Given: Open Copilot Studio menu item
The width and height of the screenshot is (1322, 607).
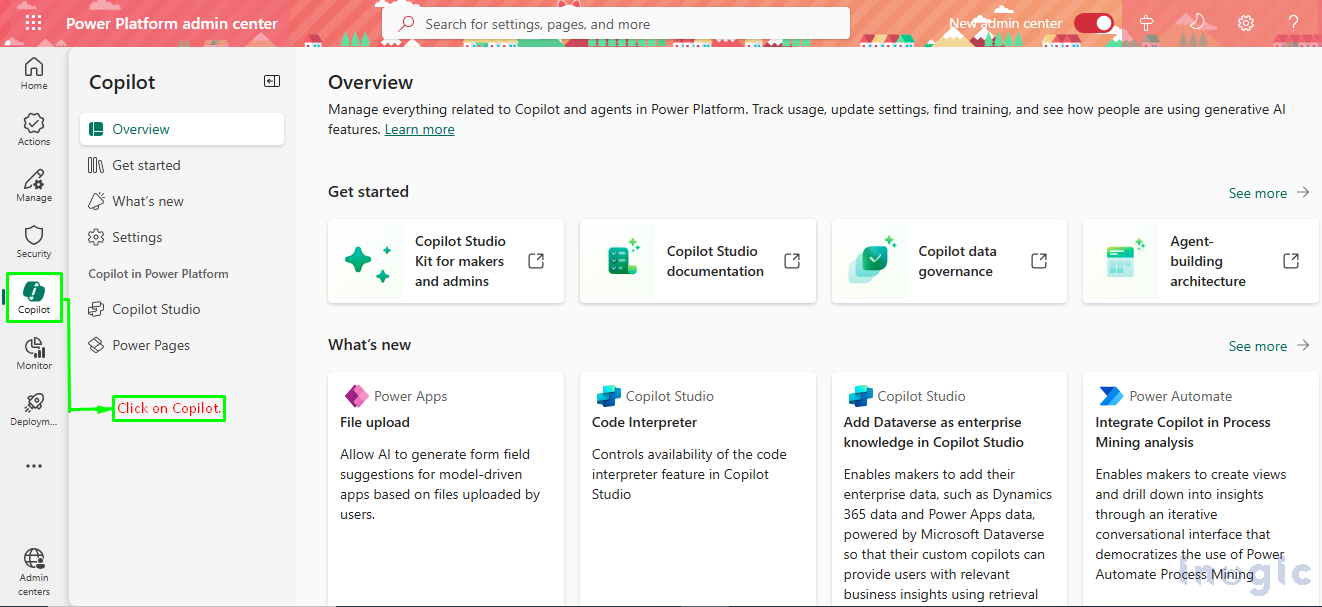Looking at the screenshot, I should 182,309.
